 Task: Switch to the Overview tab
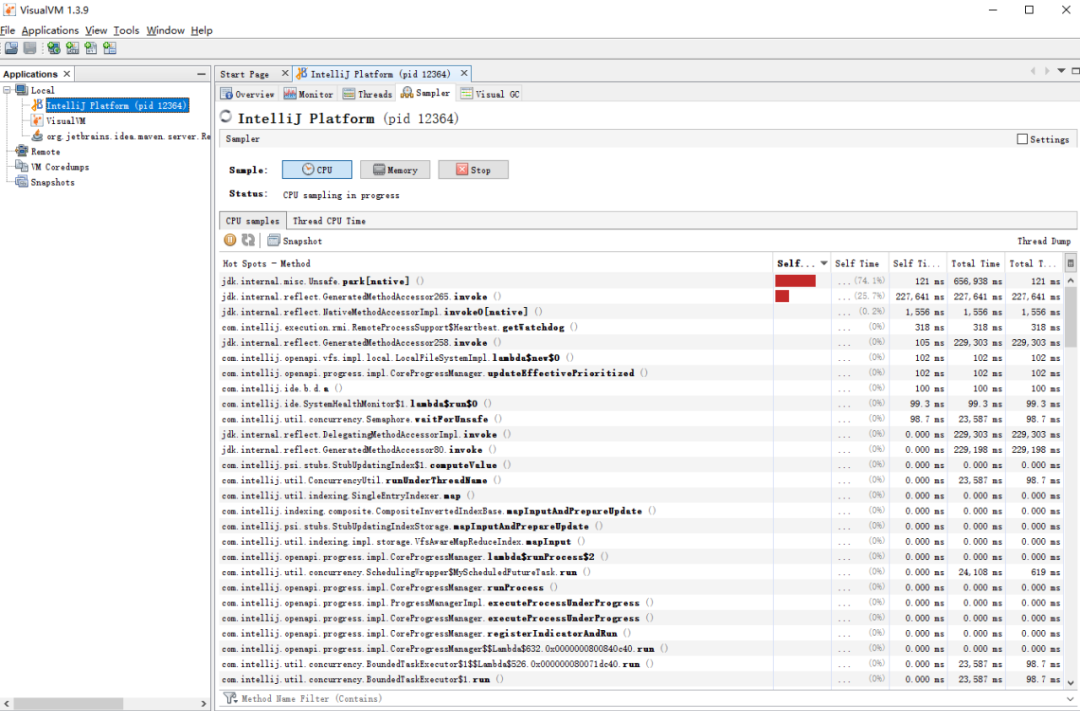(x=248, y=94)
